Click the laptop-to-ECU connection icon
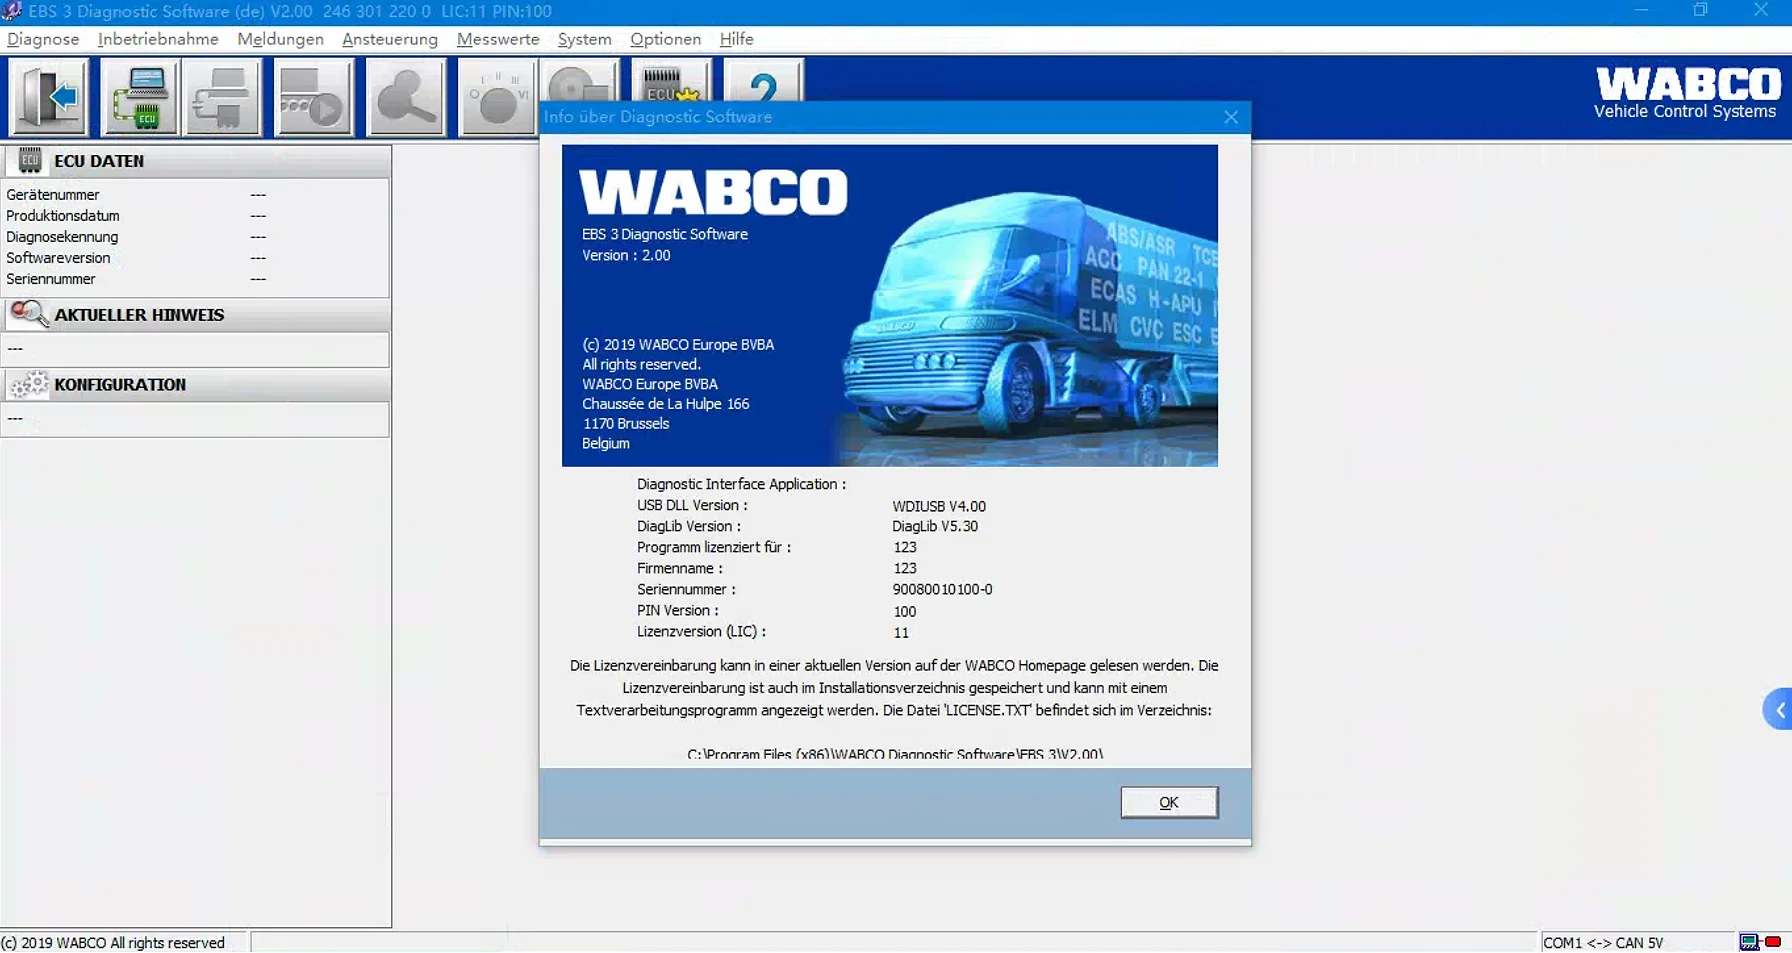 tap(141, 97)
